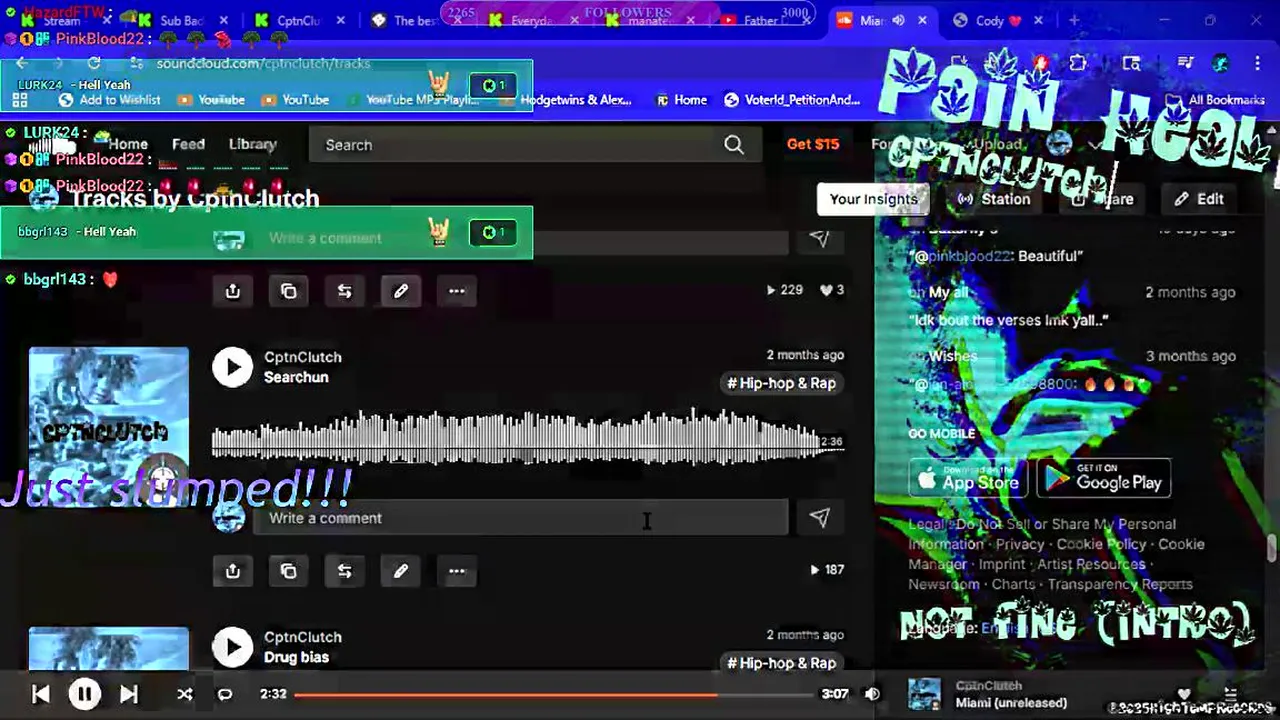The width and height of the screenshot is (1280, 720).
Task: Click the Station button
Action: (x=994, y=199)
